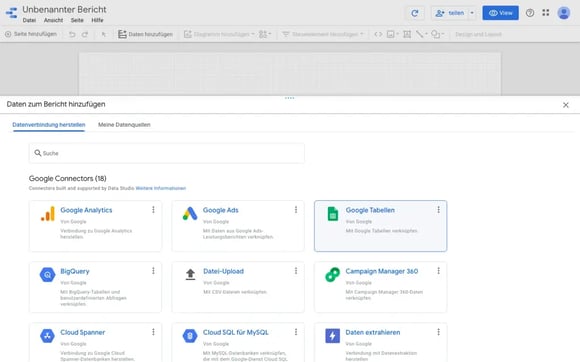Click Seite hinzufügen in toolbar
Screen dimensions: 580x362
(x=31, y=34)
